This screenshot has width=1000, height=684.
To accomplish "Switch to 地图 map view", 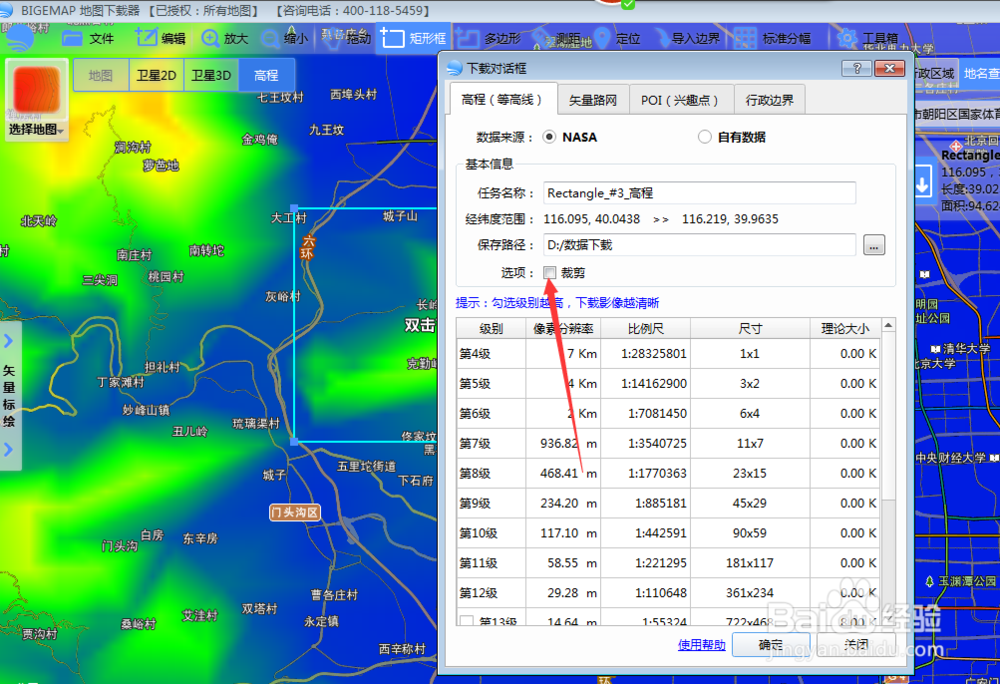I will coord(101,75).
